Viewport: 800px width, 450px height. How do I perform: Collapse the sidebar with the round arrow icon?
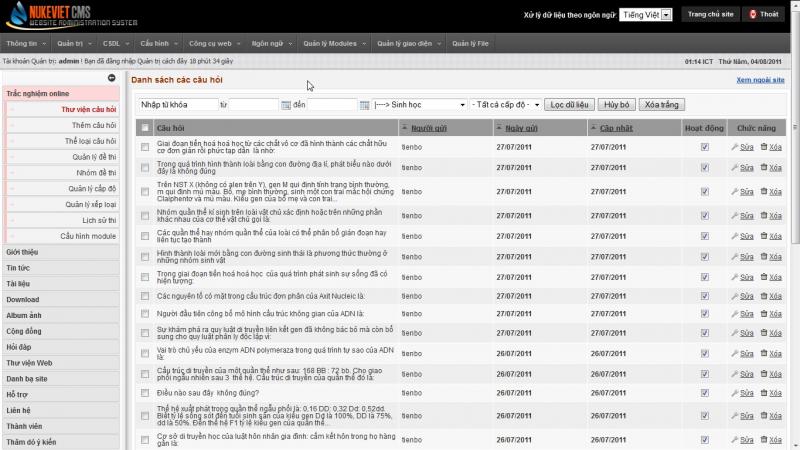[x=111, y=78]
